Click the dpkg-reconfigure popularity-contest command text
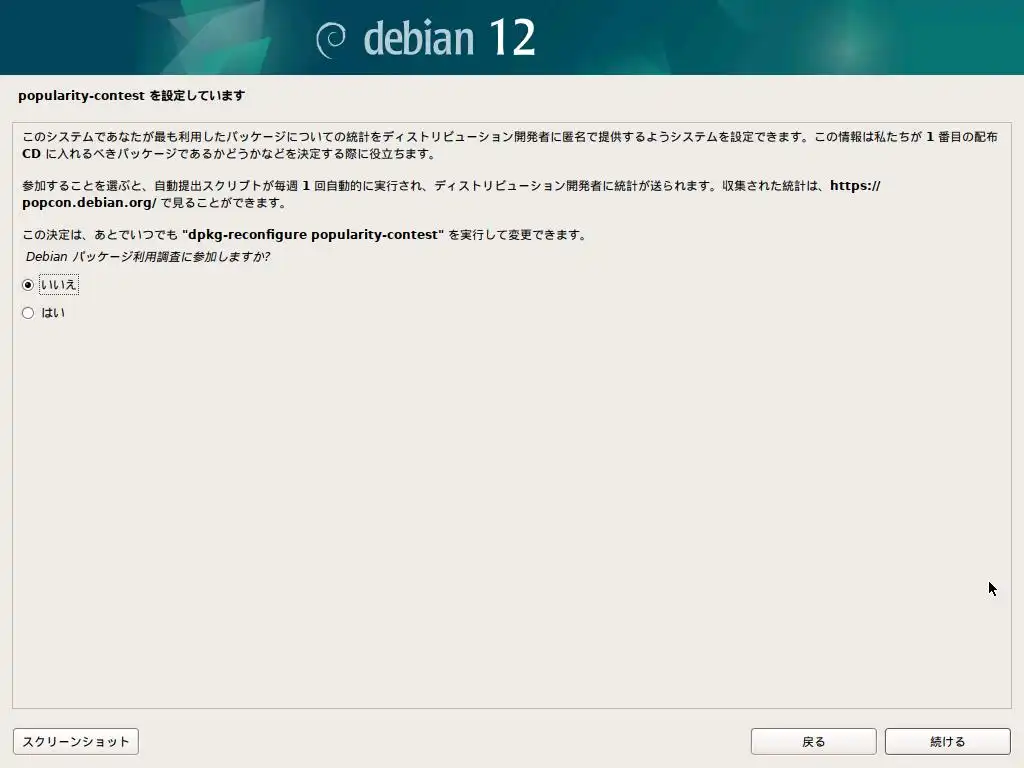Viewport: 1024px width, 768px height. pyautogui.click(x=313, y=234)
